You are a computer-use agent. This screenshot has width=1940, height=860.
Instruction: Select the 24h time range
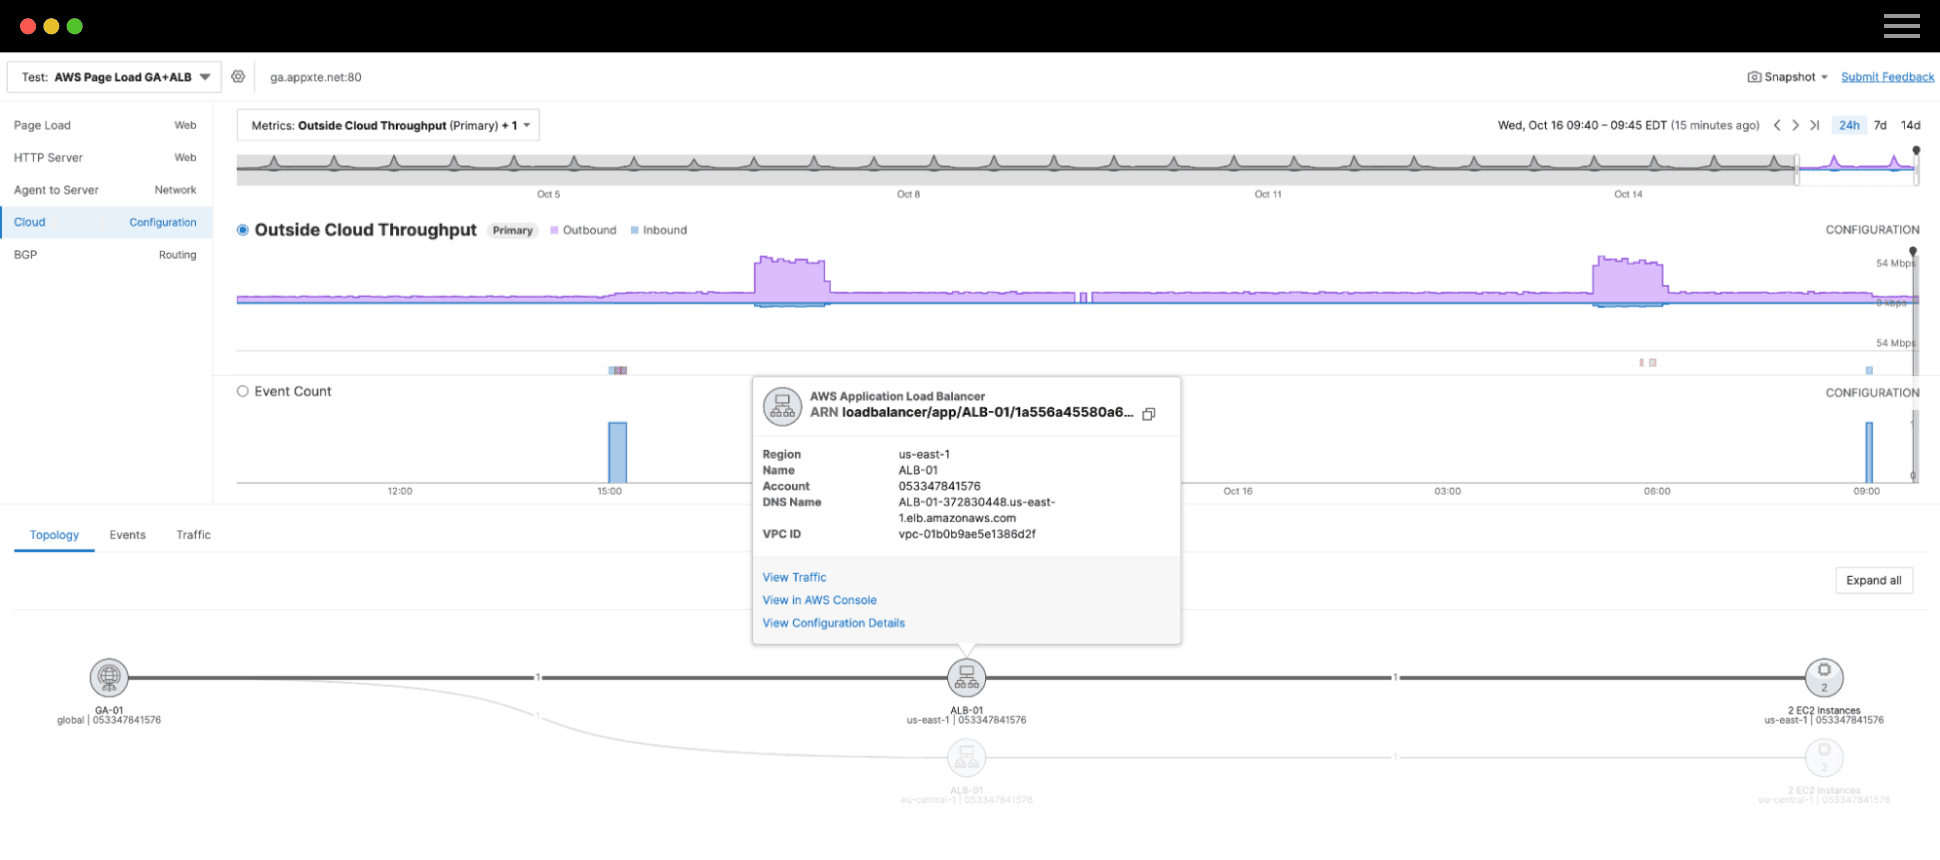click(1849, 125)
